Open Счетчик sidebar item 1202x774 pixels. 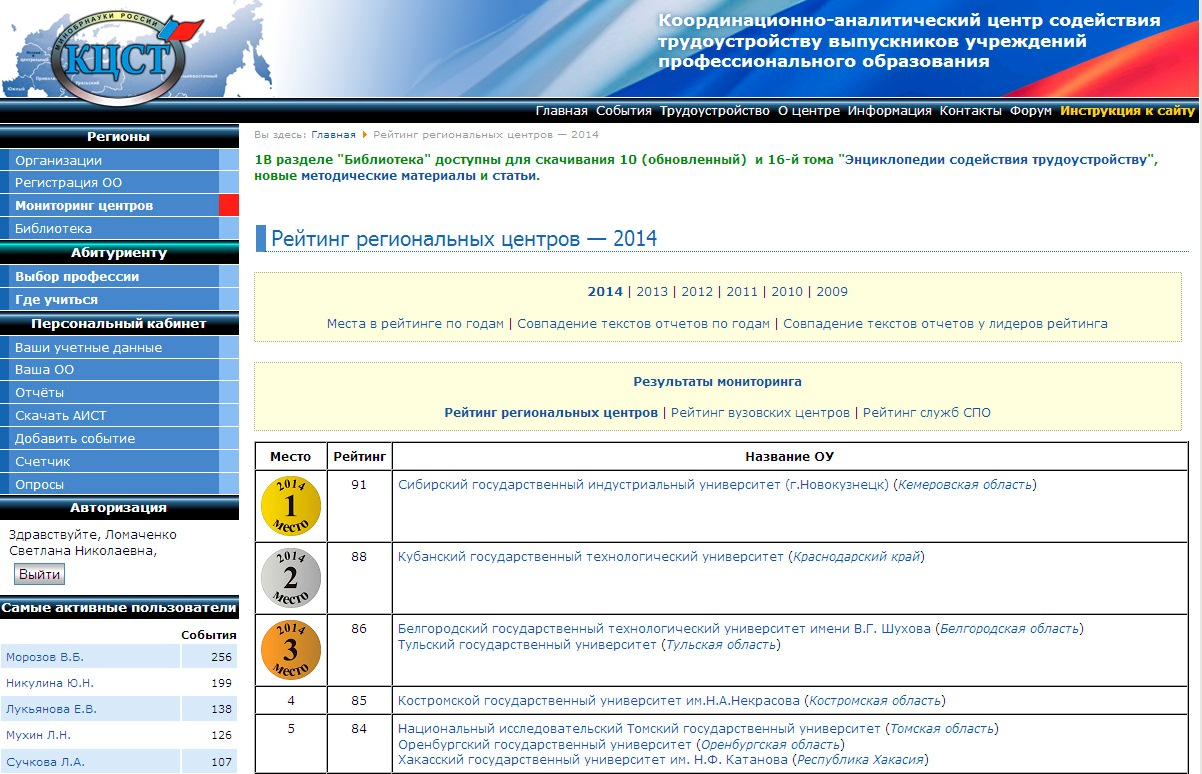click(x=120, y=462)
